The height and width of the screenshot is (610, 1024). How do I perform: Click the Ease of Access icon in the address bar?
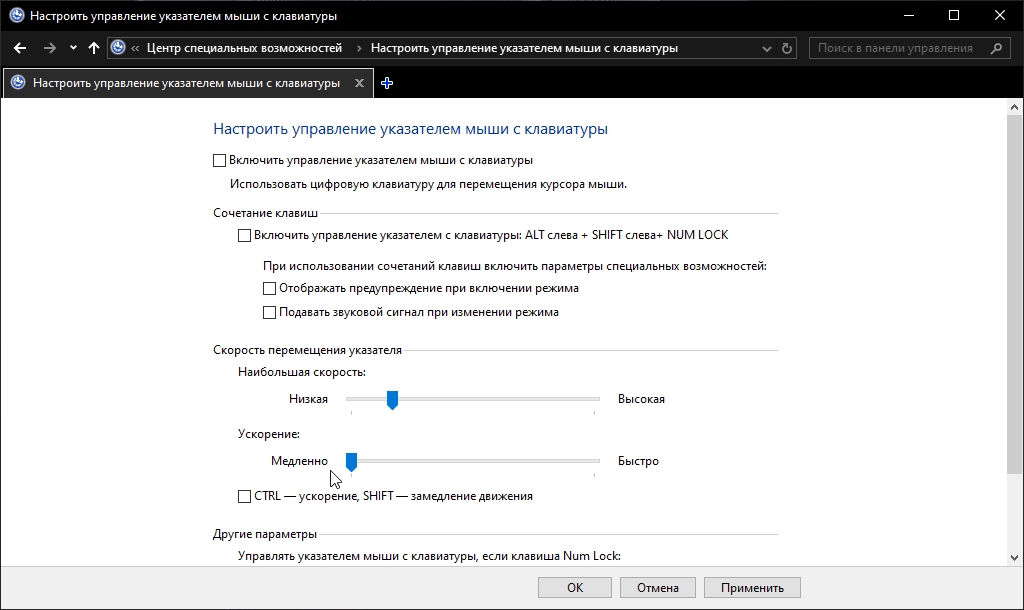point(119,48)
